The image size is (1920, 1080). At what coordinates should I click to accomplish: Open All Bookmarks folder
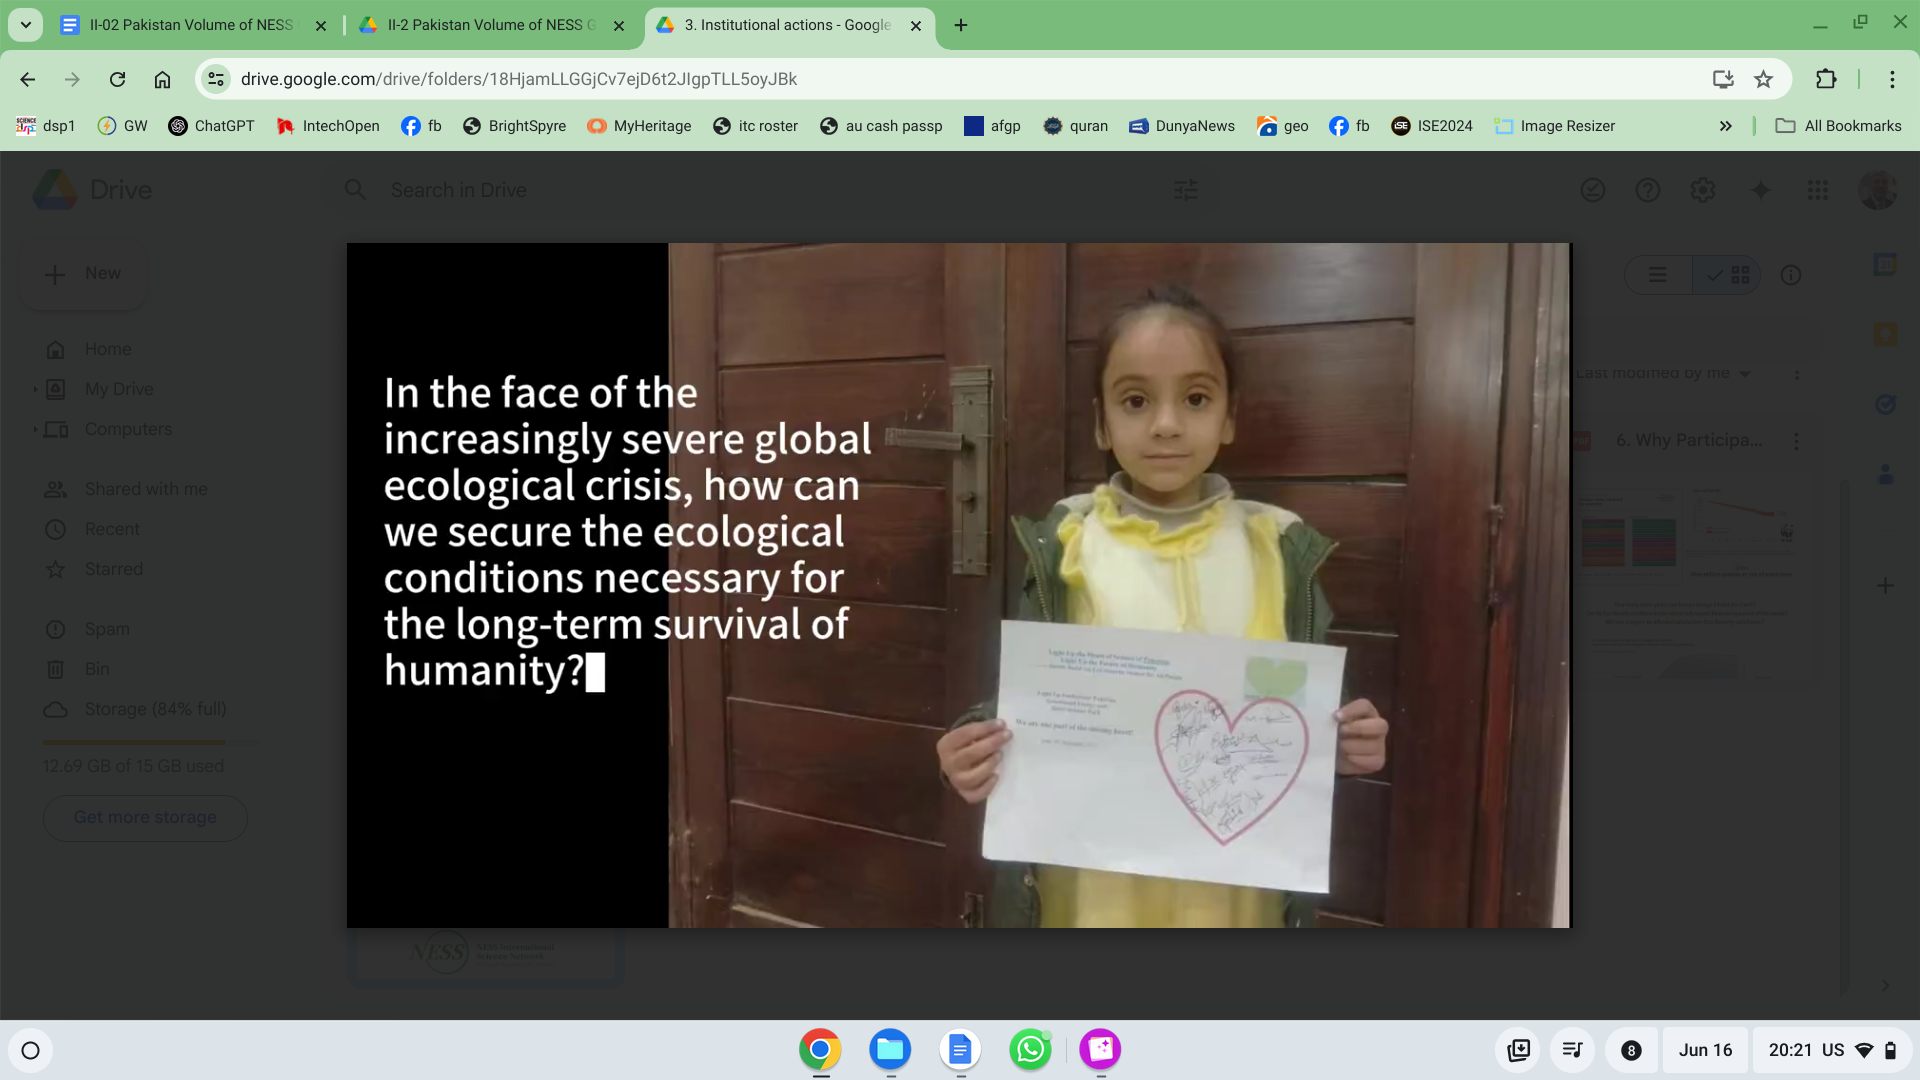[1838, 126]
